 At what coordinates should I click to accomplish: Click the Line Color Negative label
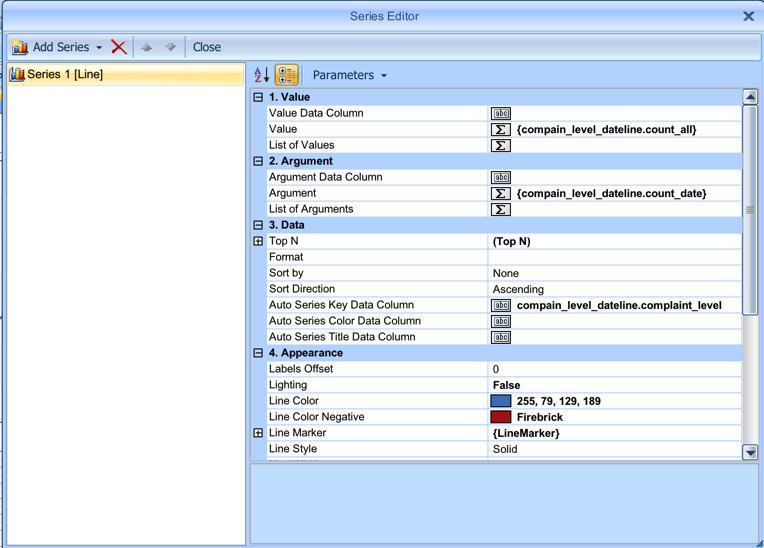point(317,417)
